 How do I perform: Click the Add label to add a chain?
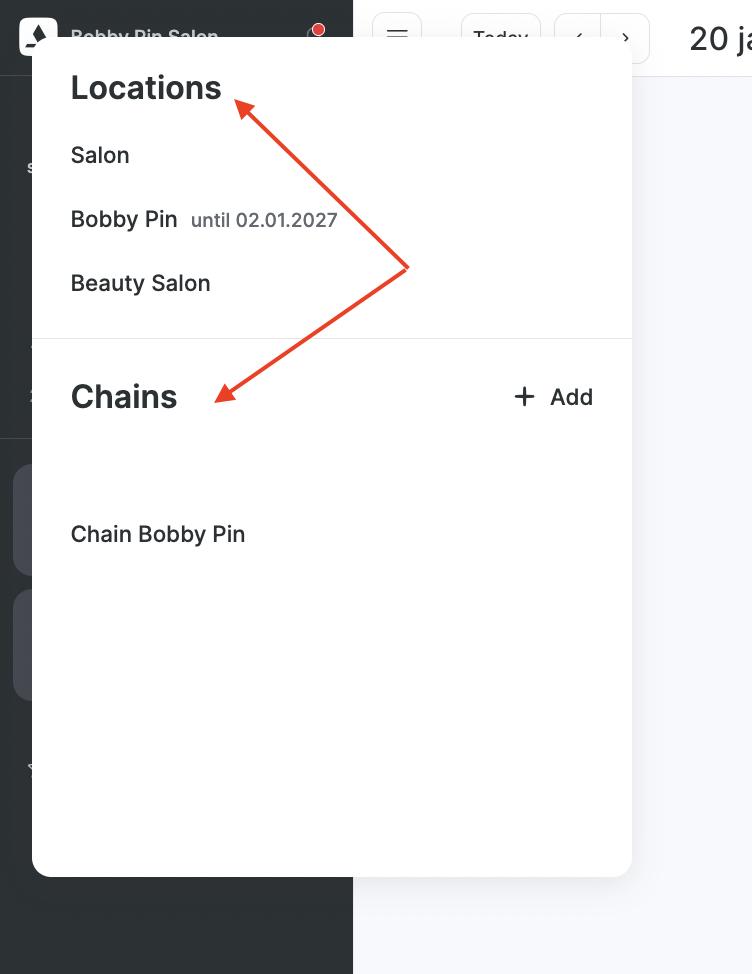pos(571,397)
